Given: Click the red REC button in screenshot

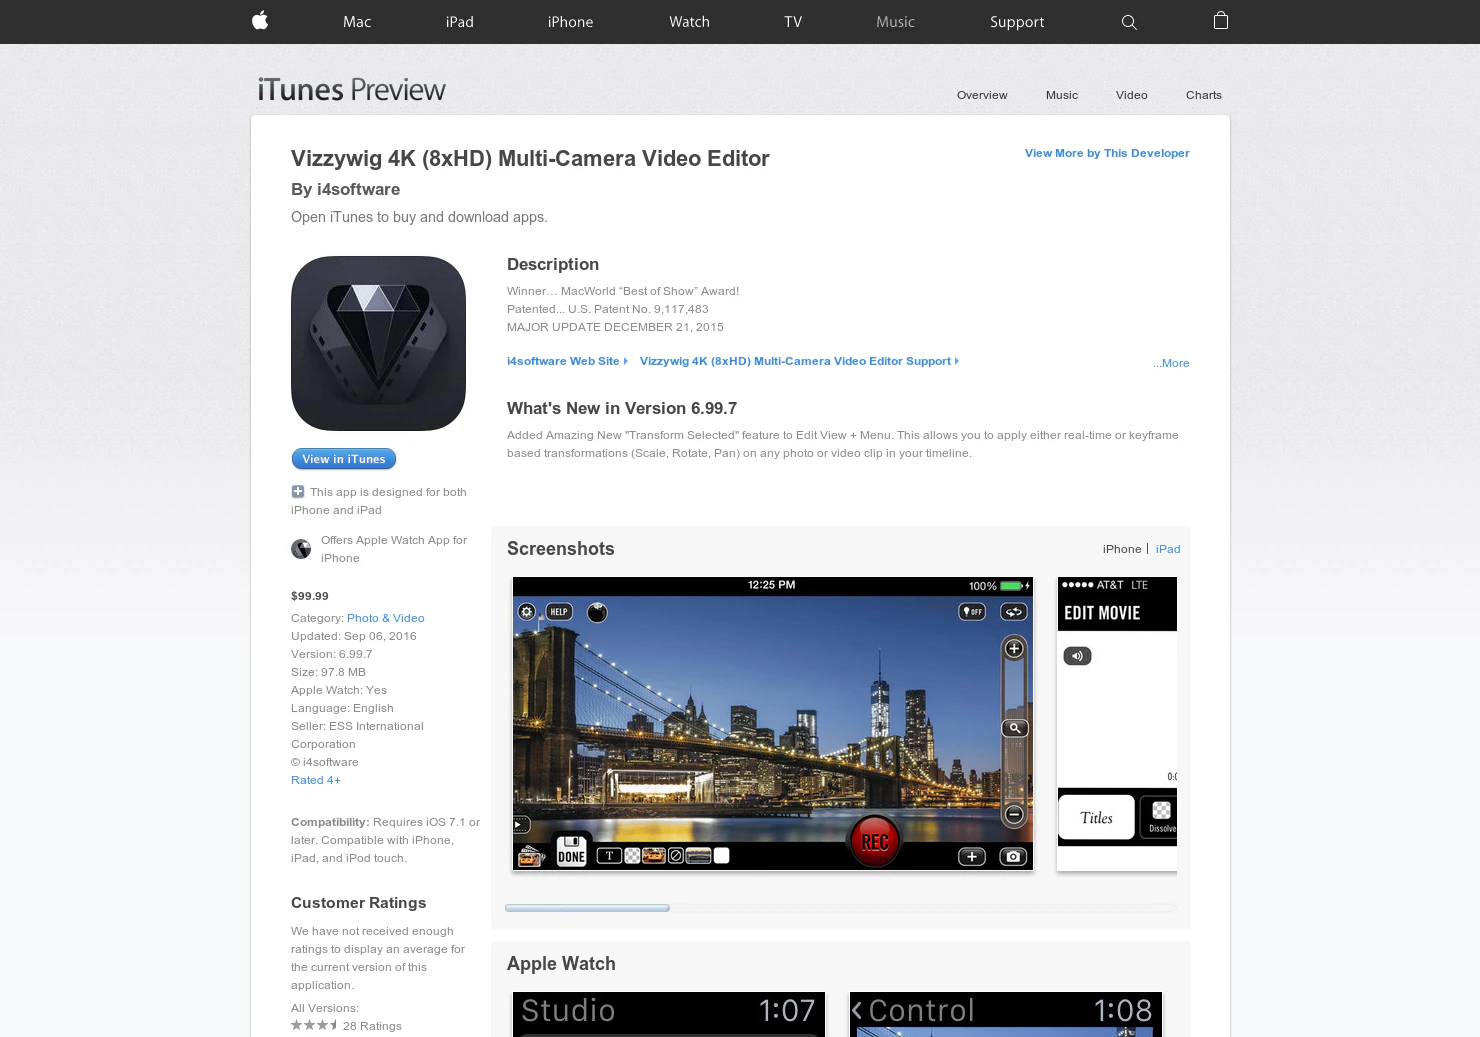Looking at the screenshot, I should pos(875,842).
